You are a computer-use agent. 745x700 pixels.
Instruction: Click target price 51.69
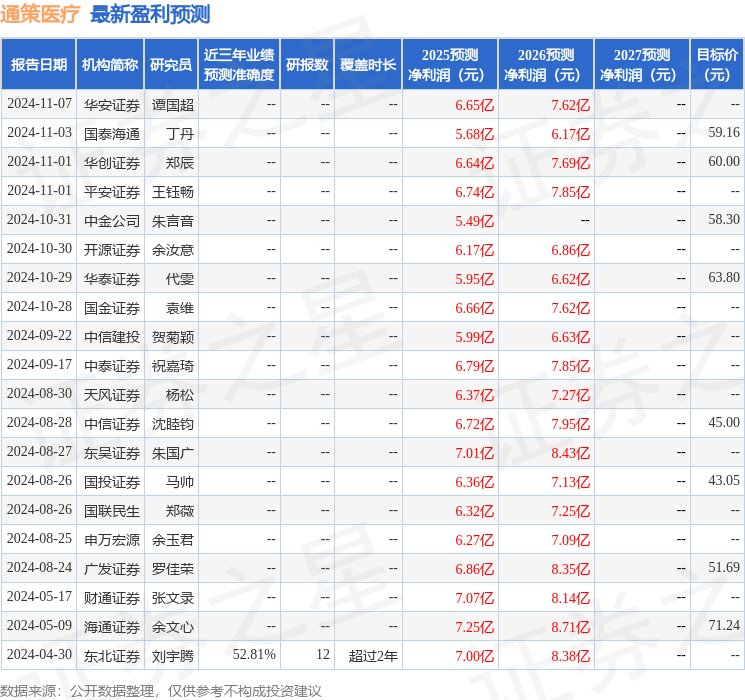[724, 567]
